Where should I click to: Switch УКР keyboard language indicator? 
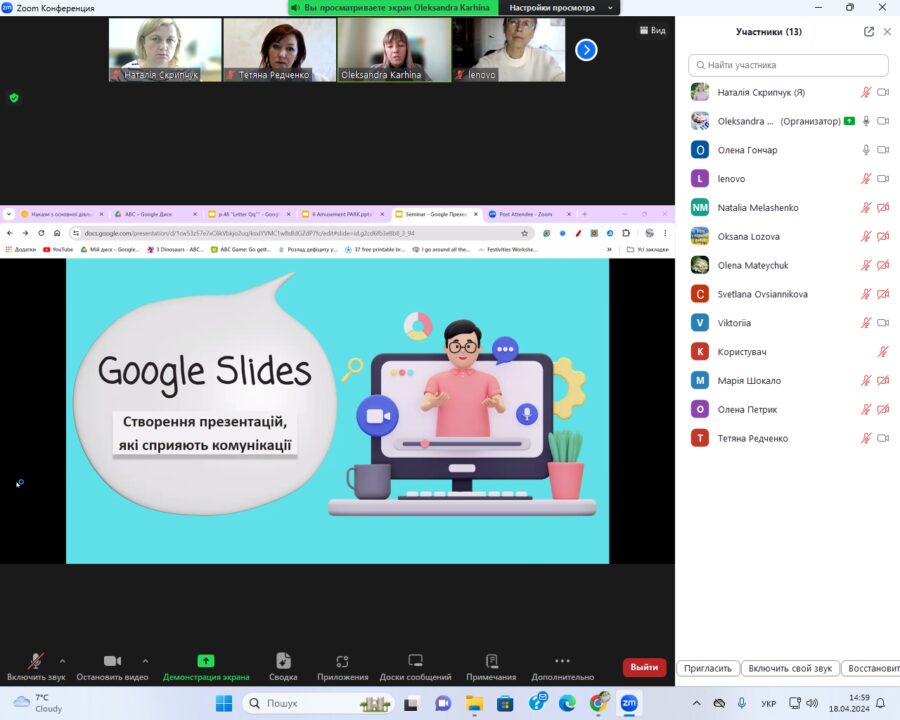pos(769,703)
